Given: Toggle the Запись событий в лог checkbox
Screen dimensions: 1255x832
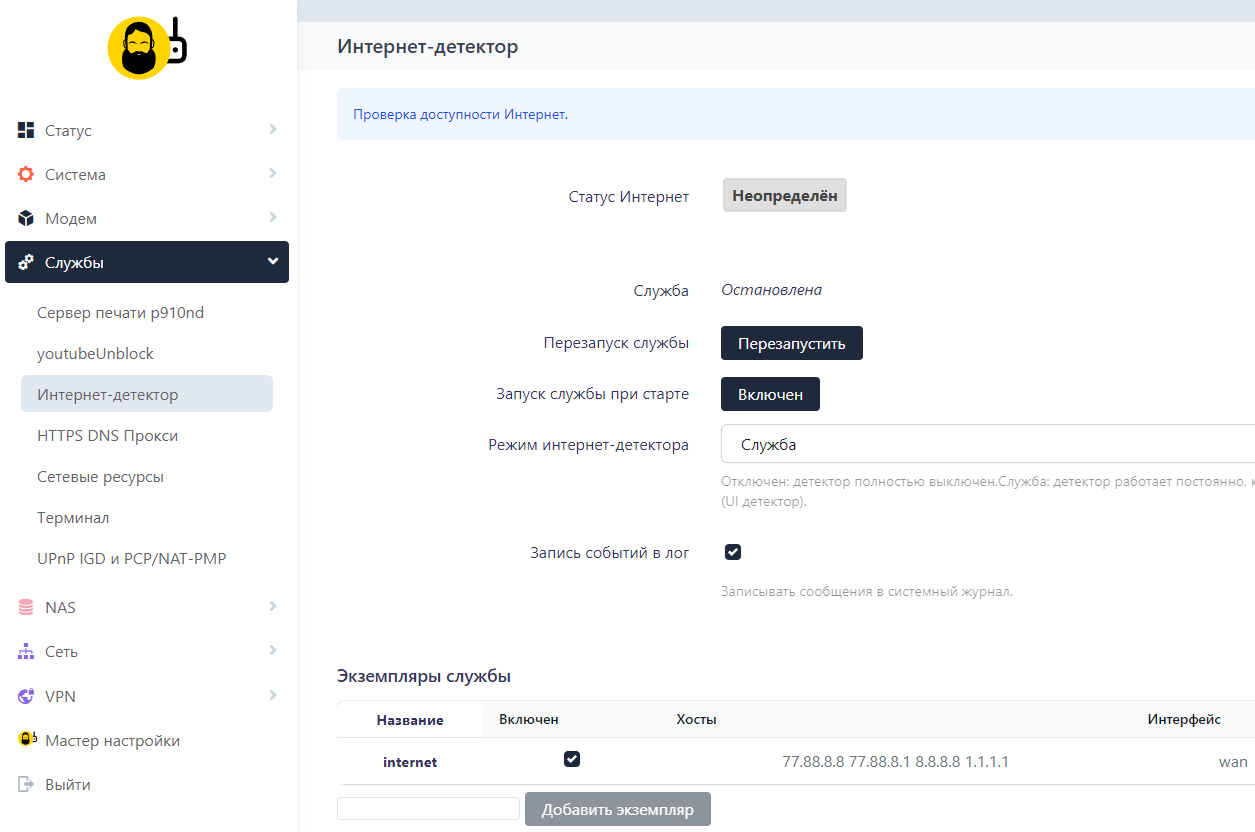Looking at the screenshot, I should (x=733, y=552).
